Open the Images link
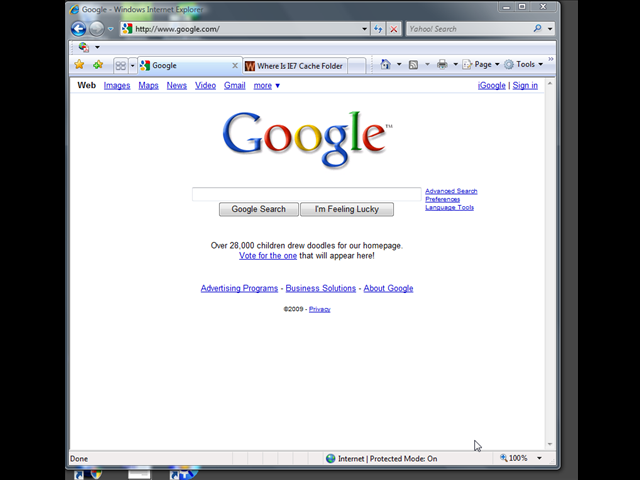This screenshot has height=480, width=640. click(117, 85)
